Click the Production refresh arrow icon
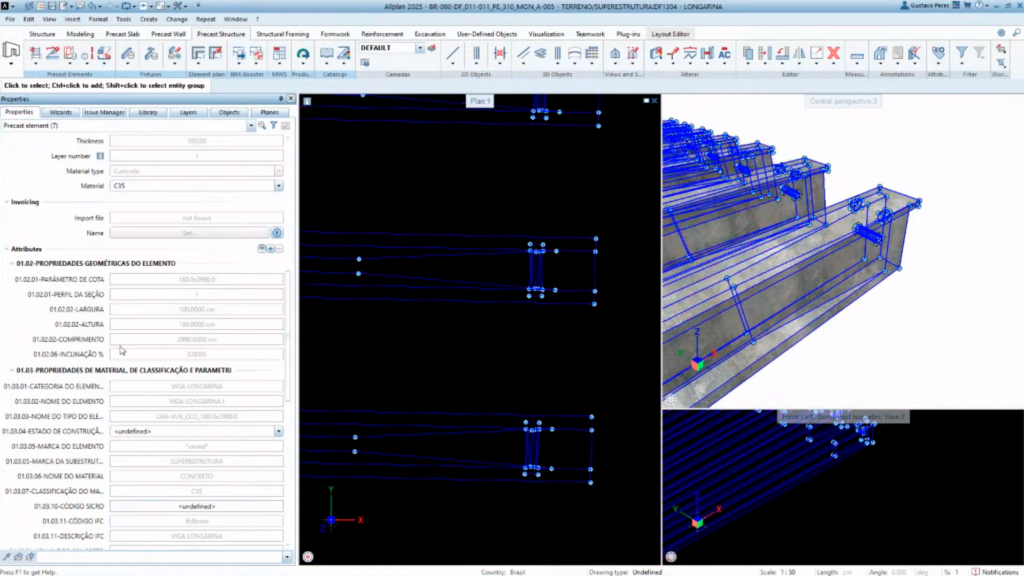 pyautogui.click(x=302, y=54)
